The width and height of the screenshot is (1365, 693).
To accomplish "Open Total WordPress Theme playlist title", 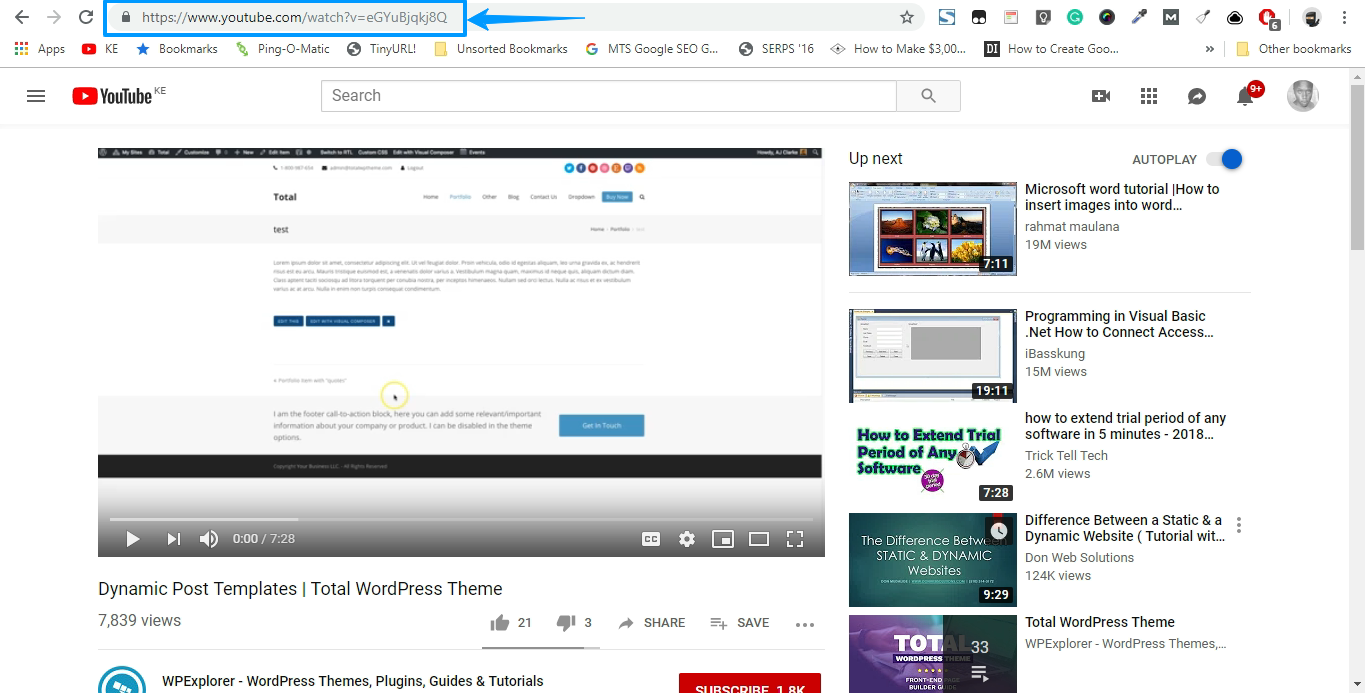I will [x=1100, y=622].
